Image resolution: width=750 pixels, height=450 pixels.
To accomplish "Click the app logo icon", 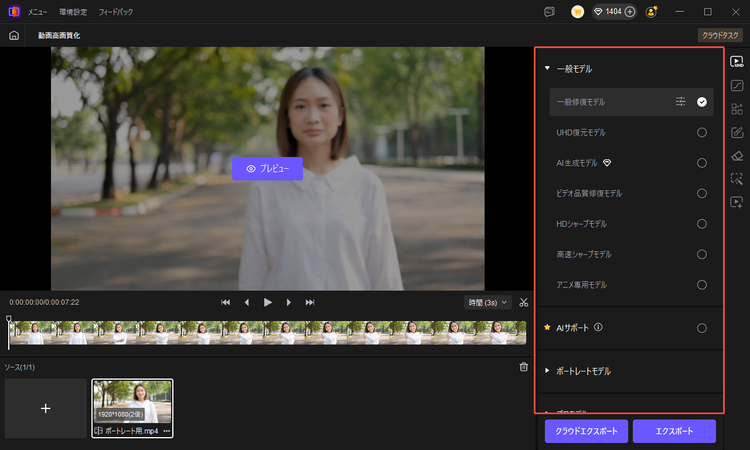I will point(14,11).
